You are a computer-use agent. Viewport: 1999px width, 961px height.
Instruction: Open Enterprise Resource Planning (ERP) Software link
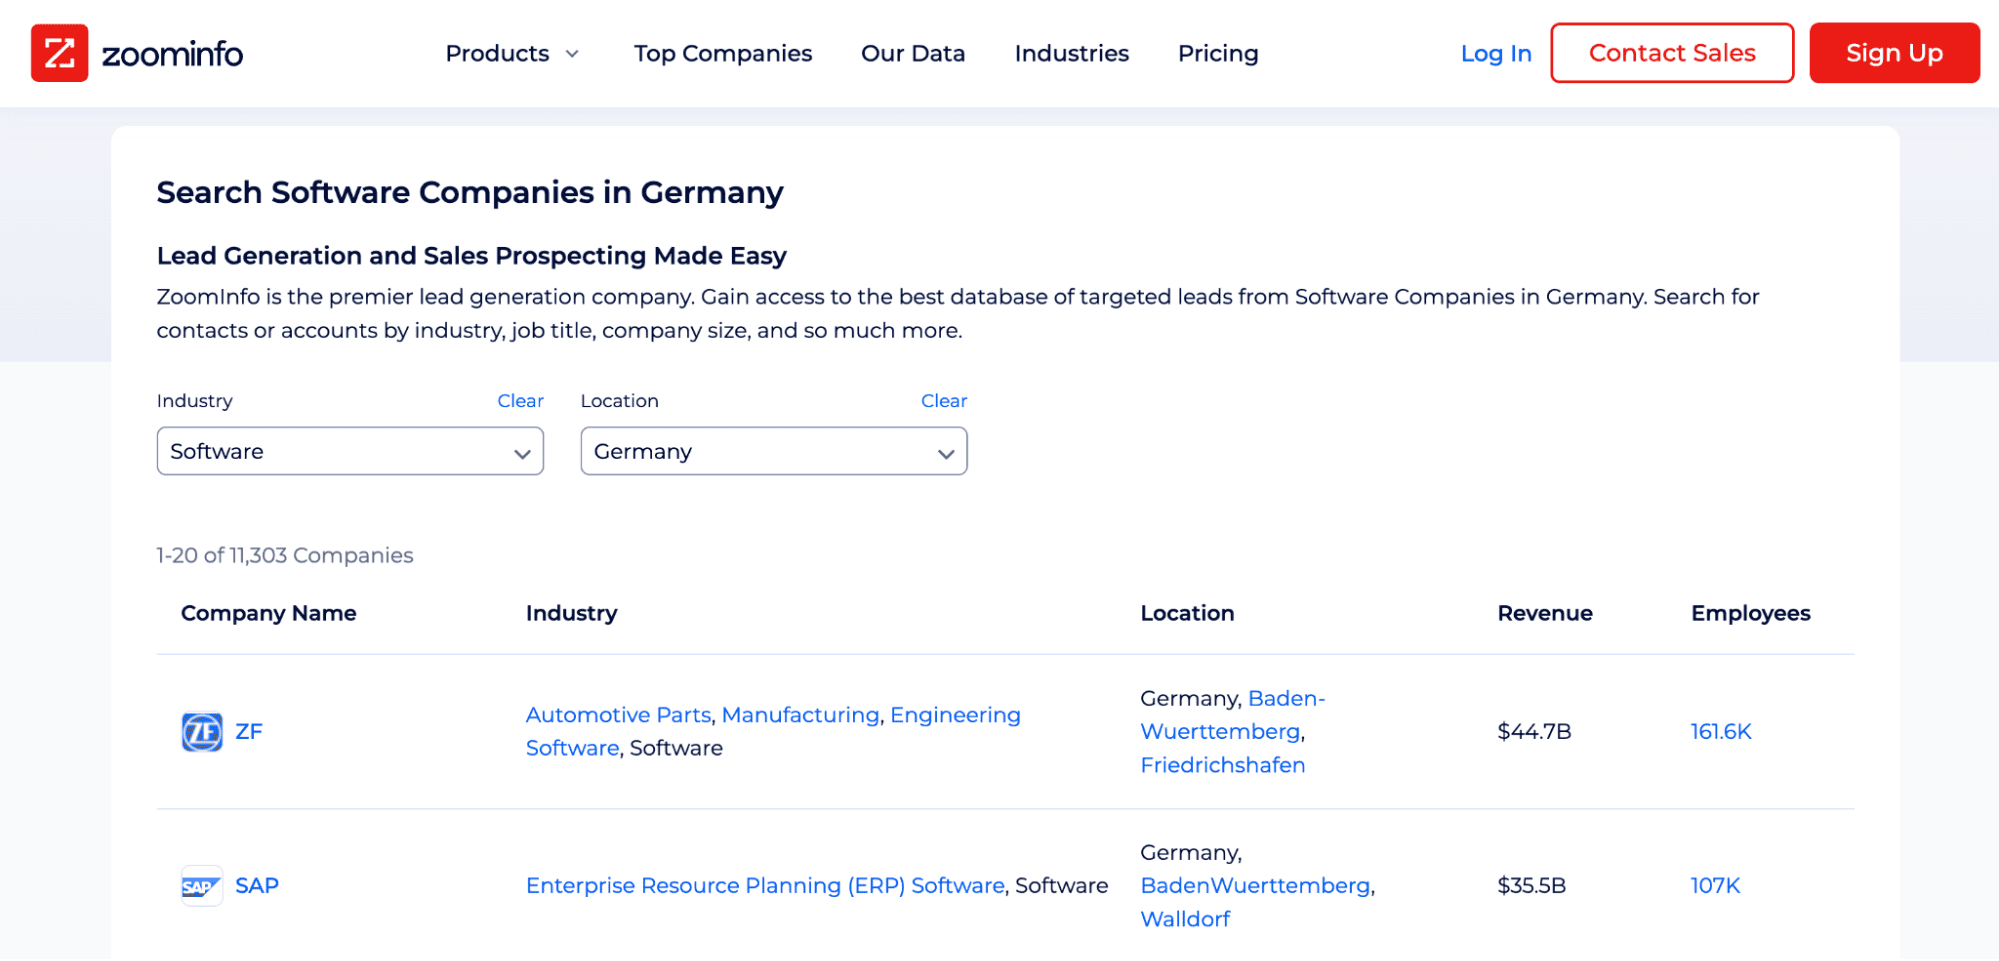click(765, 886)
